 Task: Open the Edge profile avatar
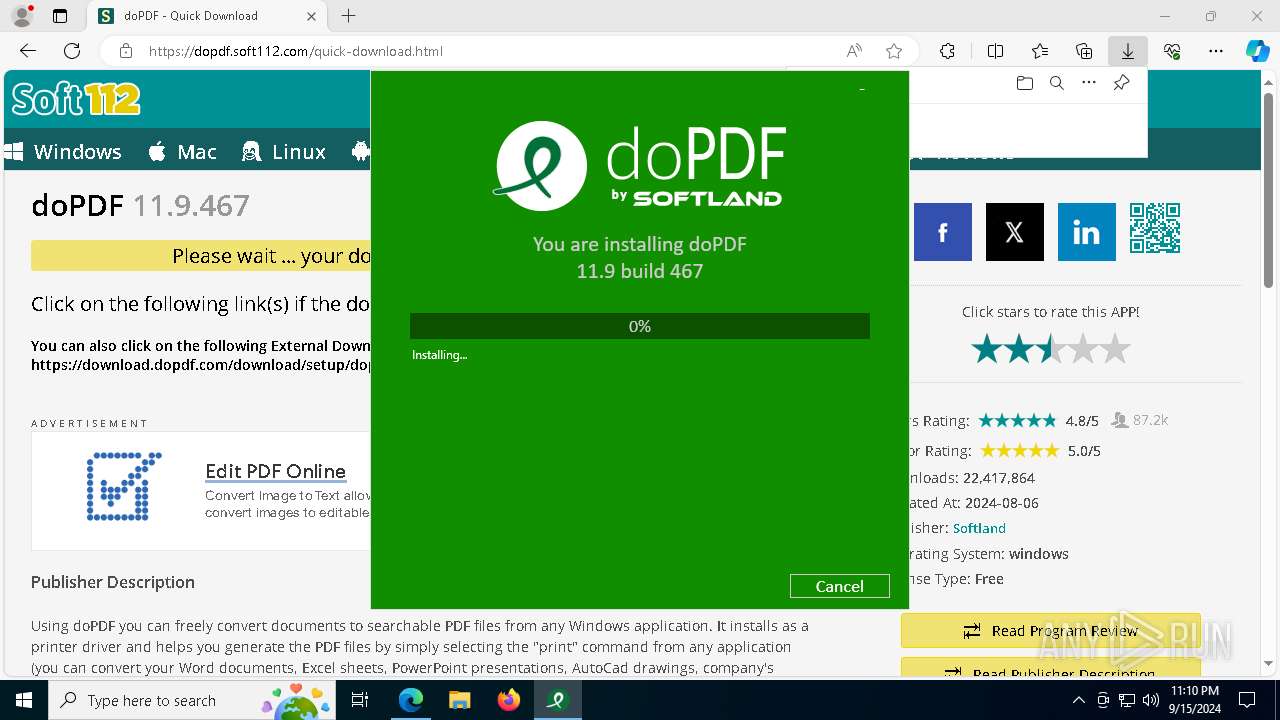(x=22, y=16)
